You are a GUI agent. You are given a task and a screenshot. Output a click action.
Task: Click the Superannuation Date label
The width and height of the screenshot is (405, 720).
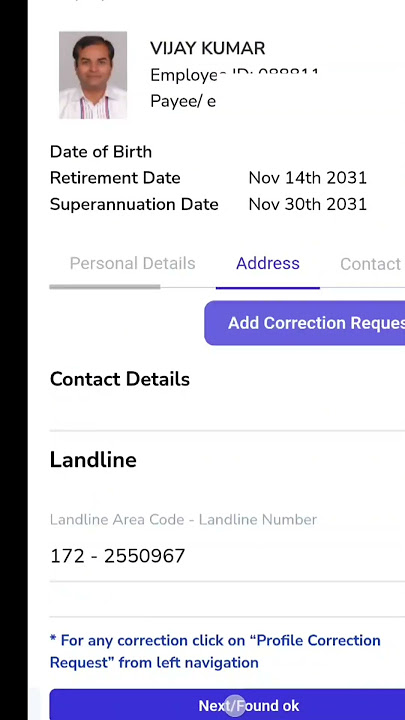(134, 204)
